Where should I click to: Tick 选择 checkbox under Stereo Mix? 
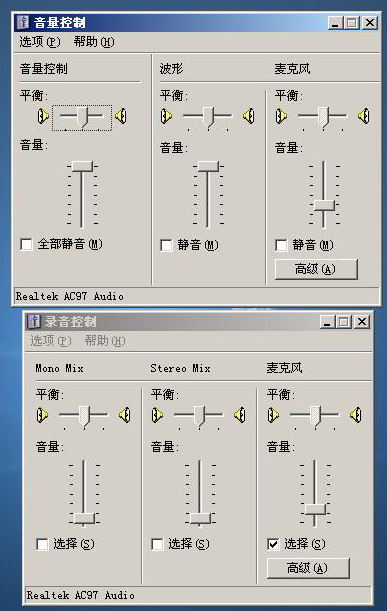pos(157,544)
